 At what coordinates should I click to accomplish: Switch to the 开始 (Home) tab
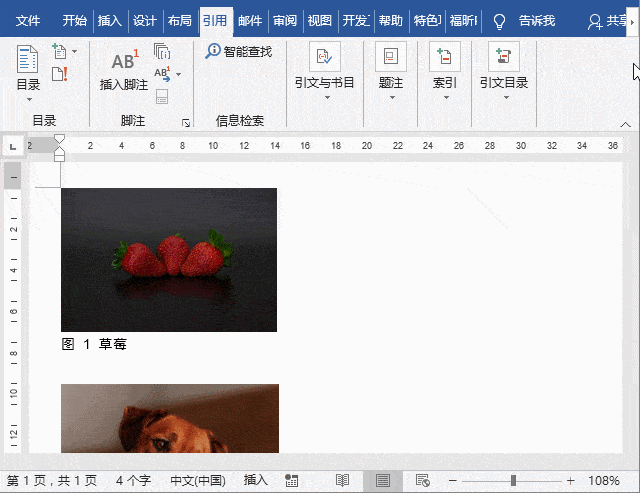click(74, 20)
